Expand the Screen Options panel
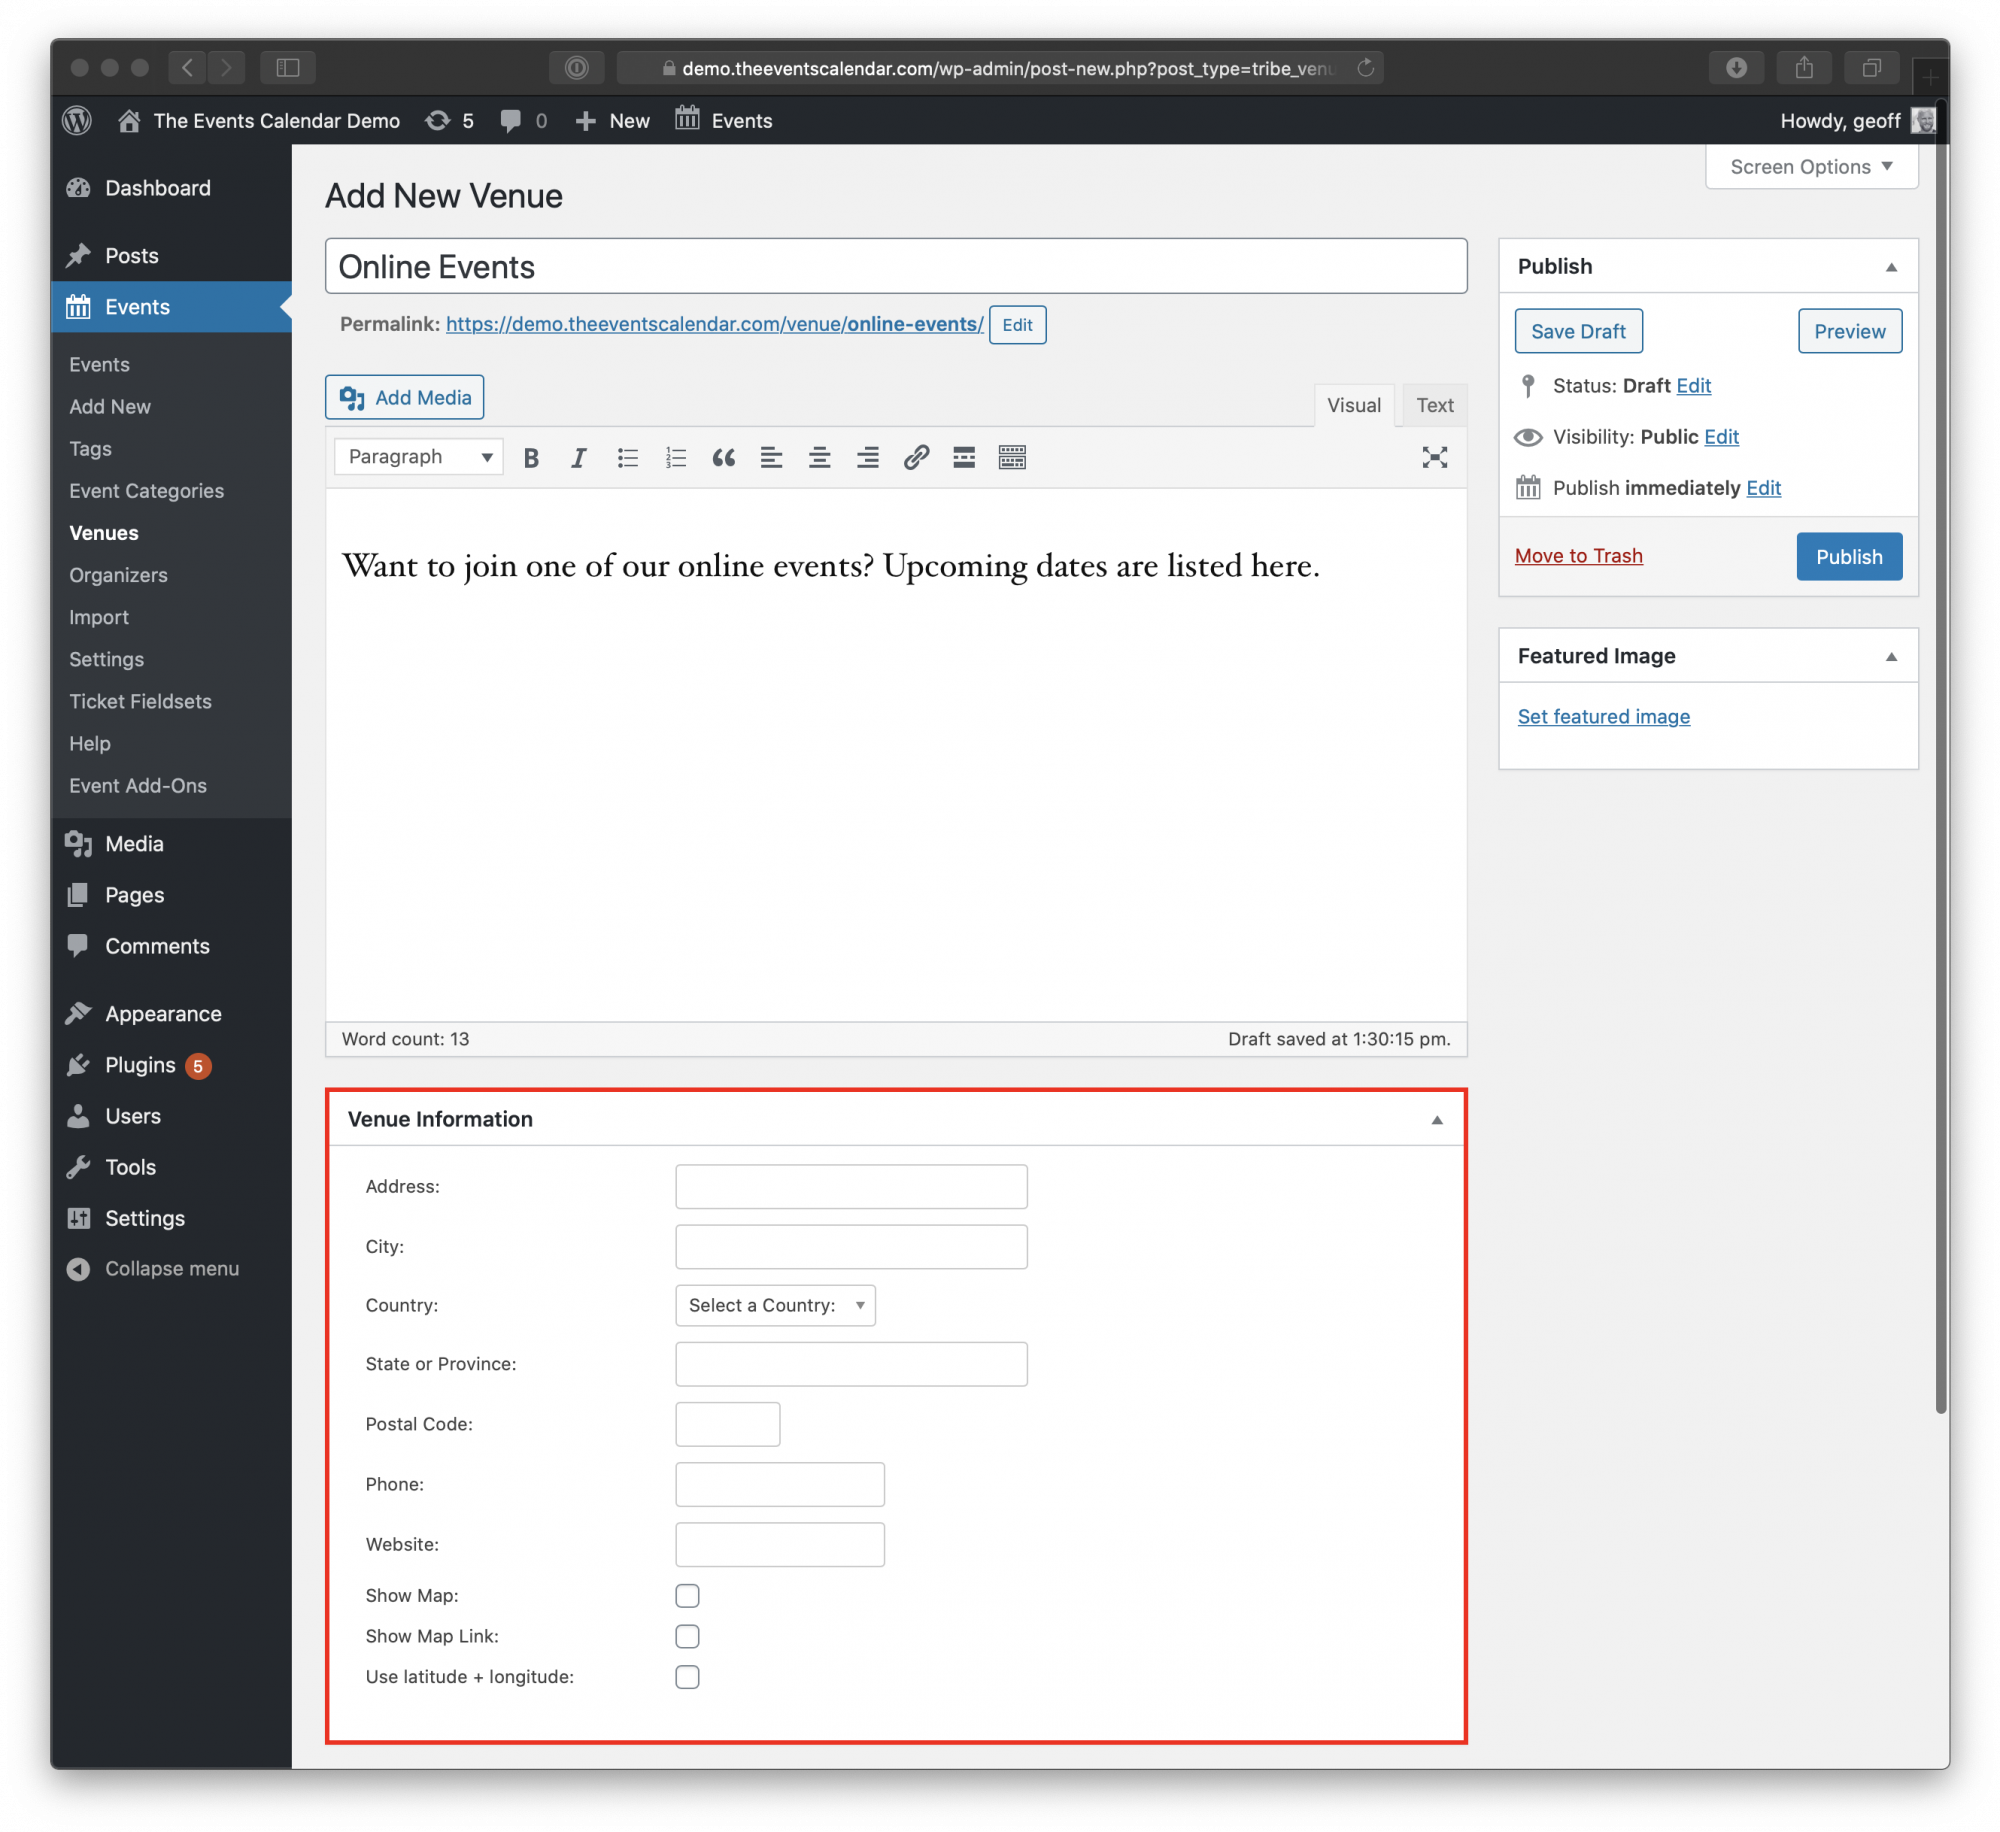 point(1810,166)
